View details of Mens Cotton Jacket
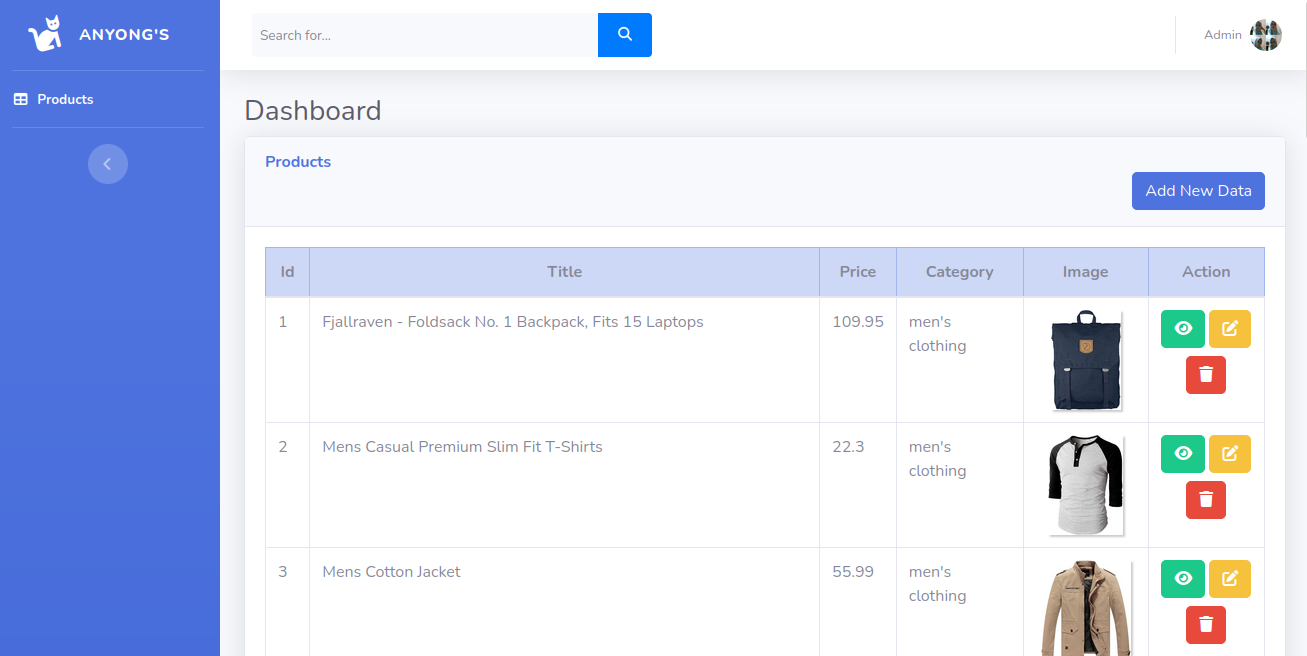The width and height of the screenshot is (1307, 656). click(x=1183, y=579)
